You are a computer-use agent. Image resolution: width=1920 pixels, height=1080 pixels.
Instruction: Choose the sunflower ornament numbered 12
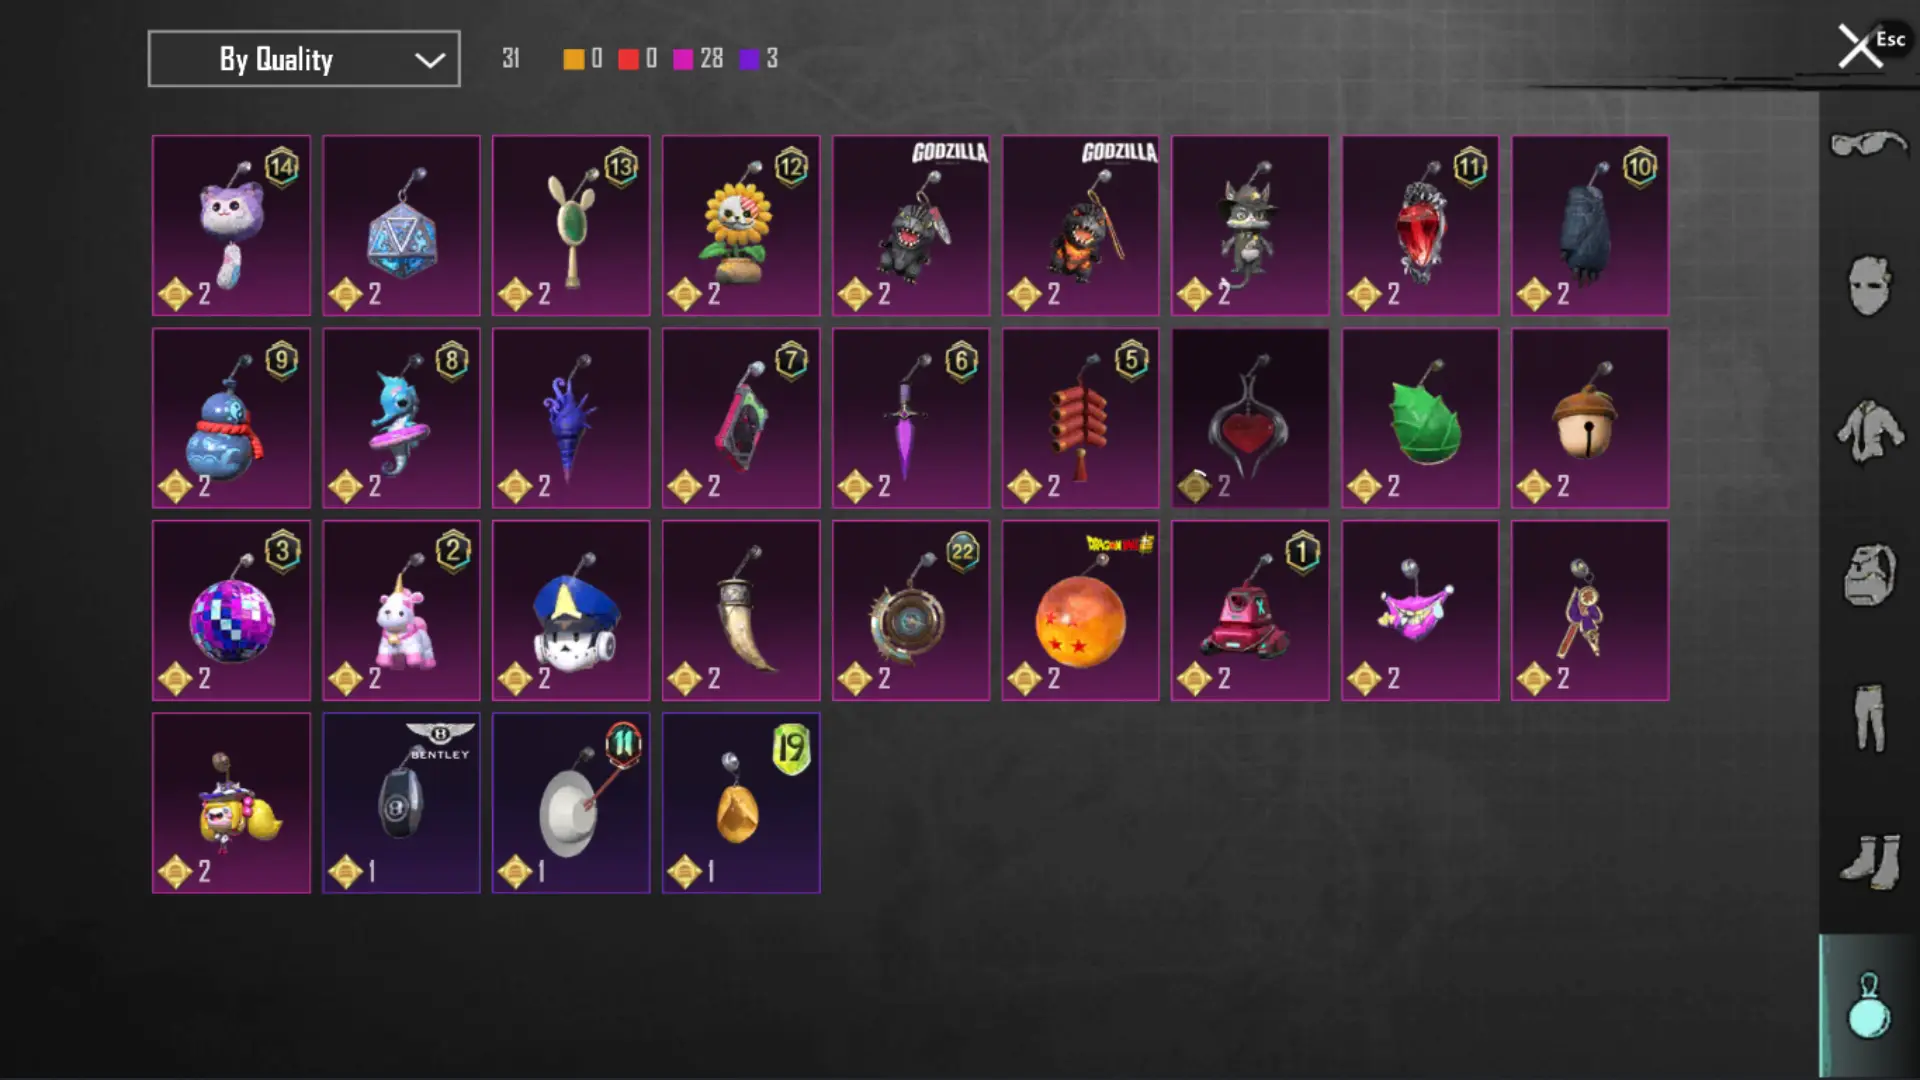coord(741,226)
